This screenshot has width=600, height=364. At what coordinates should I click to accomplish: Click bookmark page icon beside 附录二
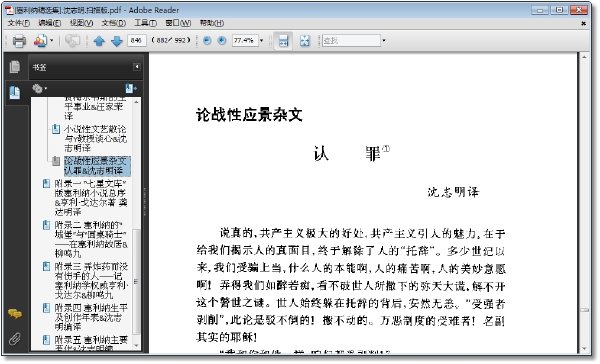46,225
